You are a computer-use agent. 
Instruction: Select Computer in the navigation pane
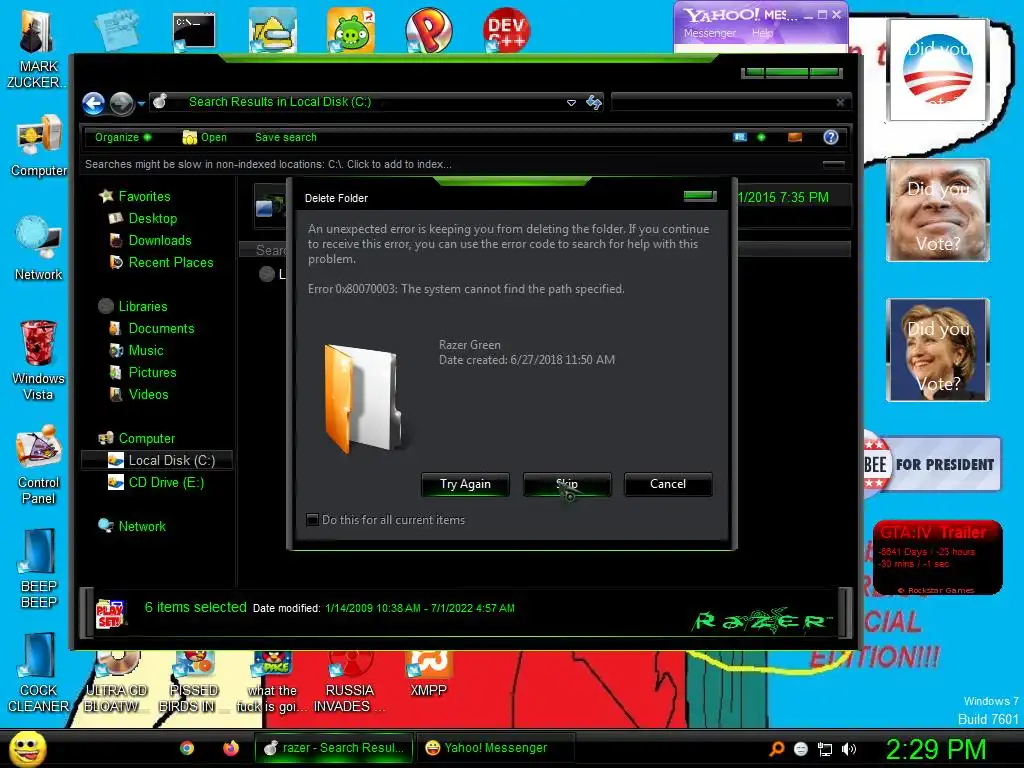pyautogui.click(x=146, y=438)
